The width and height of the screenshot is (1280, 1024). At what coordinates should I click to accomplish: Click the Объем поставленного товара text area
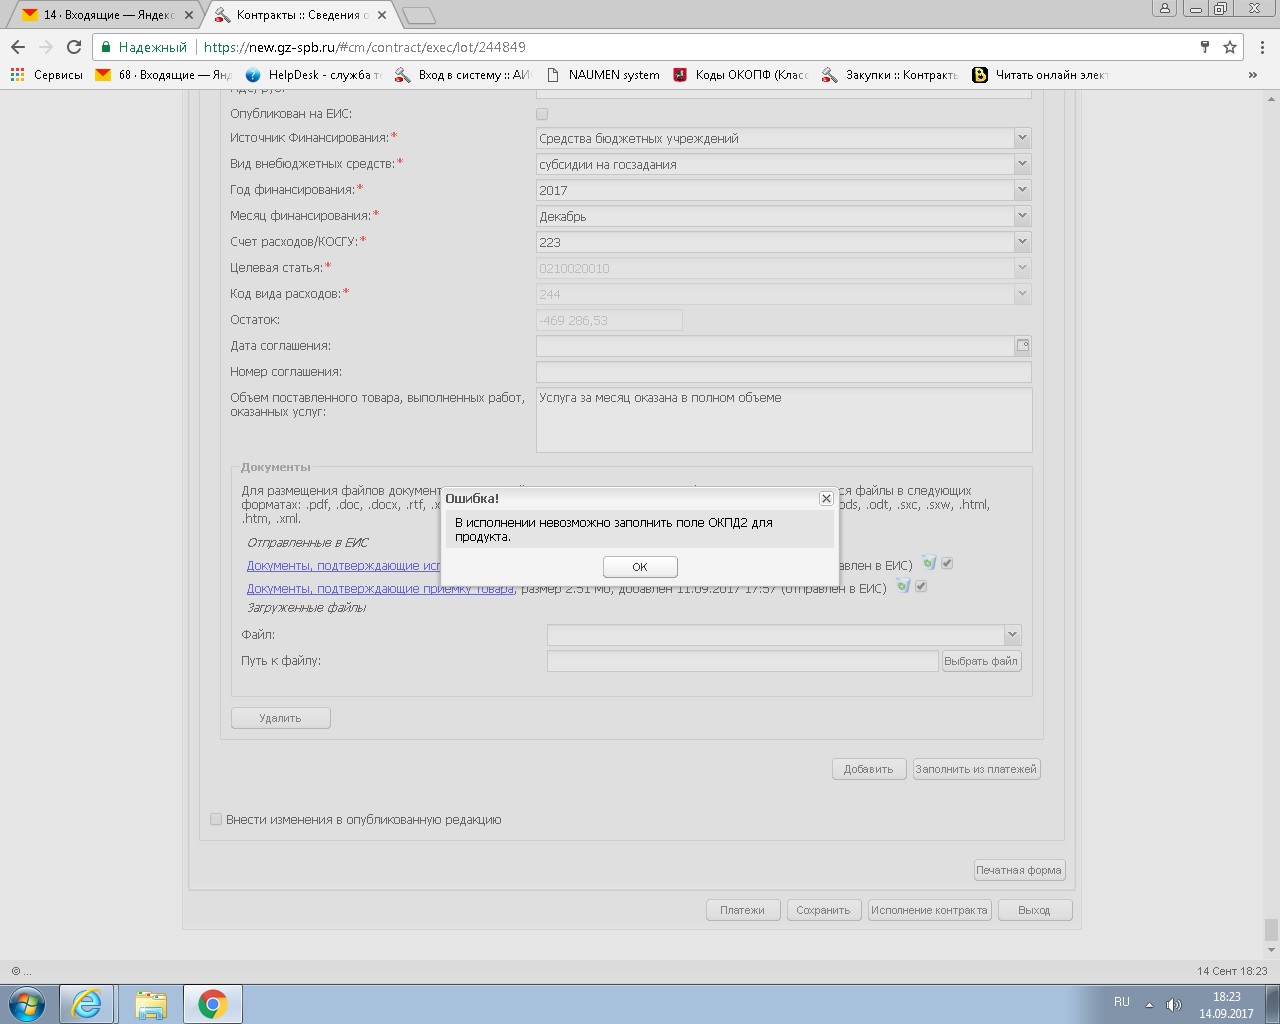point(784,420)
